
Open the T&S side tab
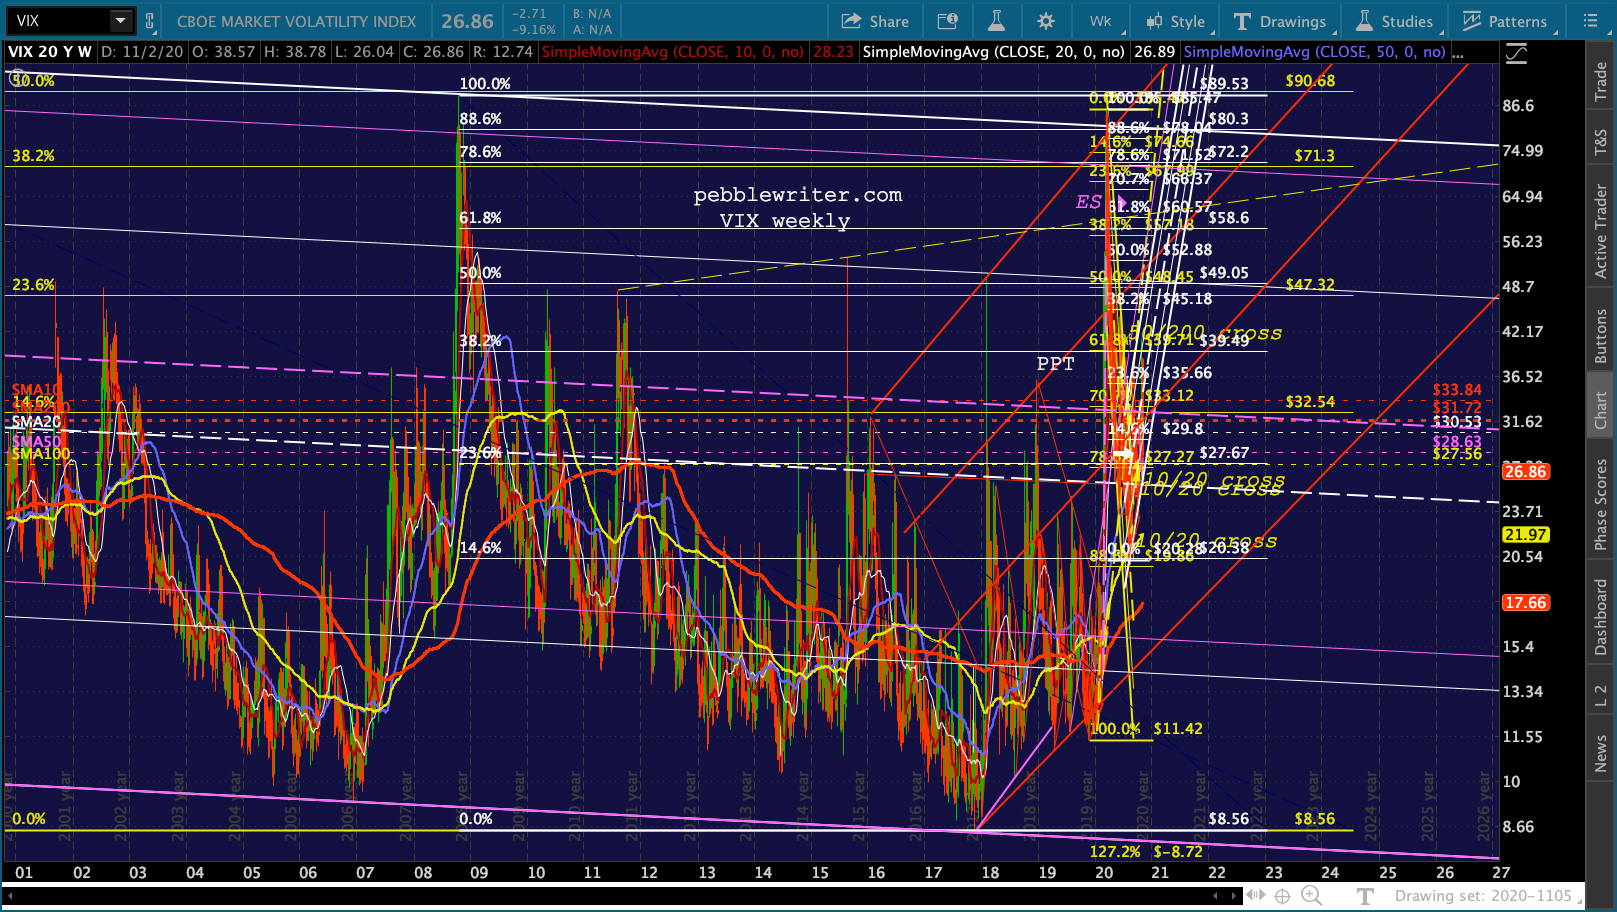tap(1601, 143)
